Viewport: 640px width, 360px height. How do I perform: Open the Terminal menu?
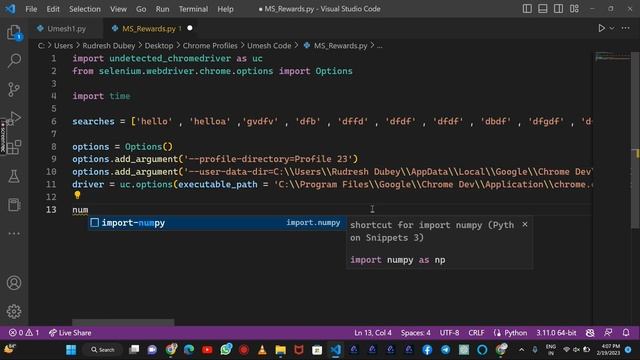(193, 9)
